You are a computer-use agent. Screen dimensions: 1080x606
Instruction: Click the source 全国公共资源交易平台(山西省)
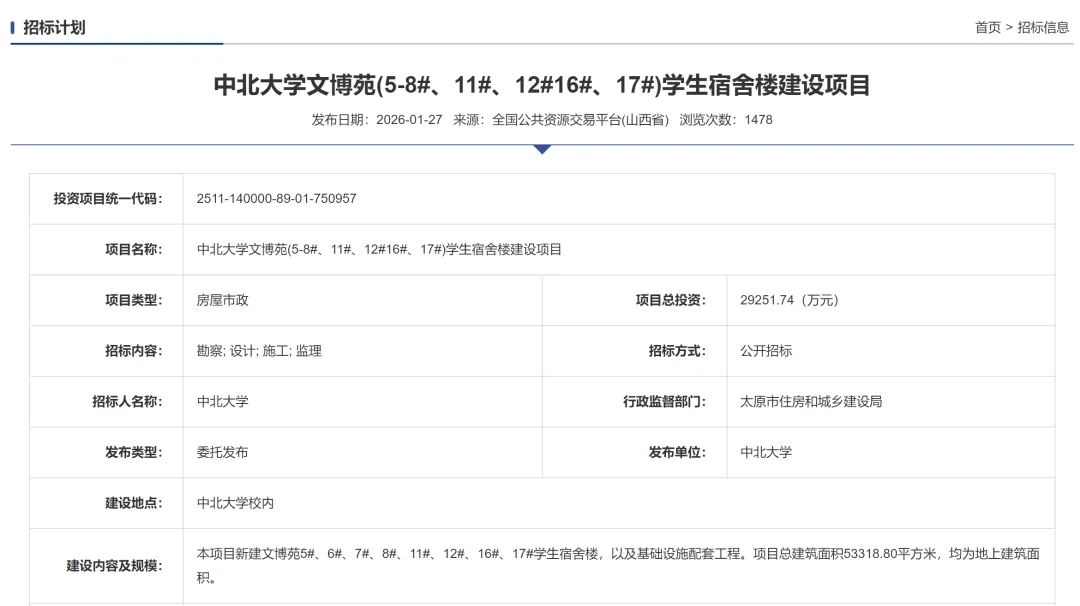[x=580, y=120]
